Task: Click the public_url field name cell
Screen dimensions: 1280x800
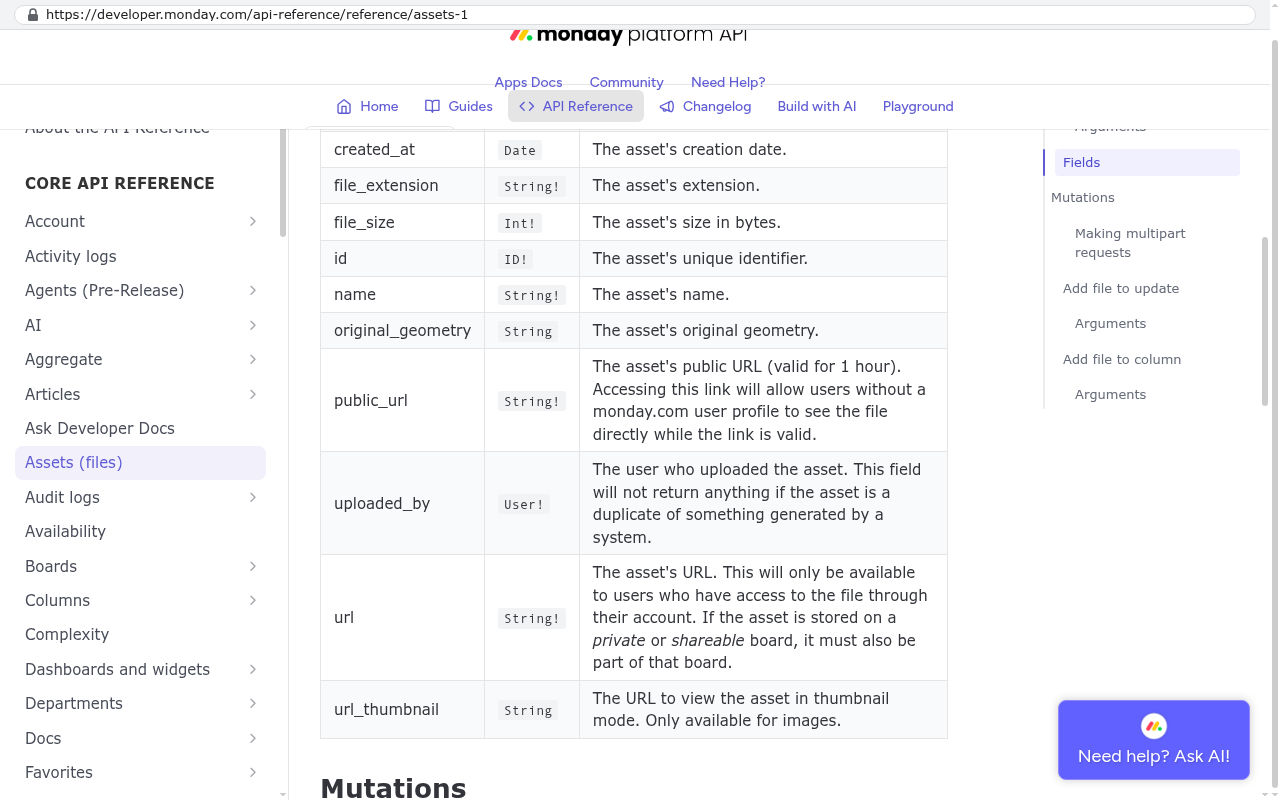Action: pyautogui.click(x=402, y=400)
